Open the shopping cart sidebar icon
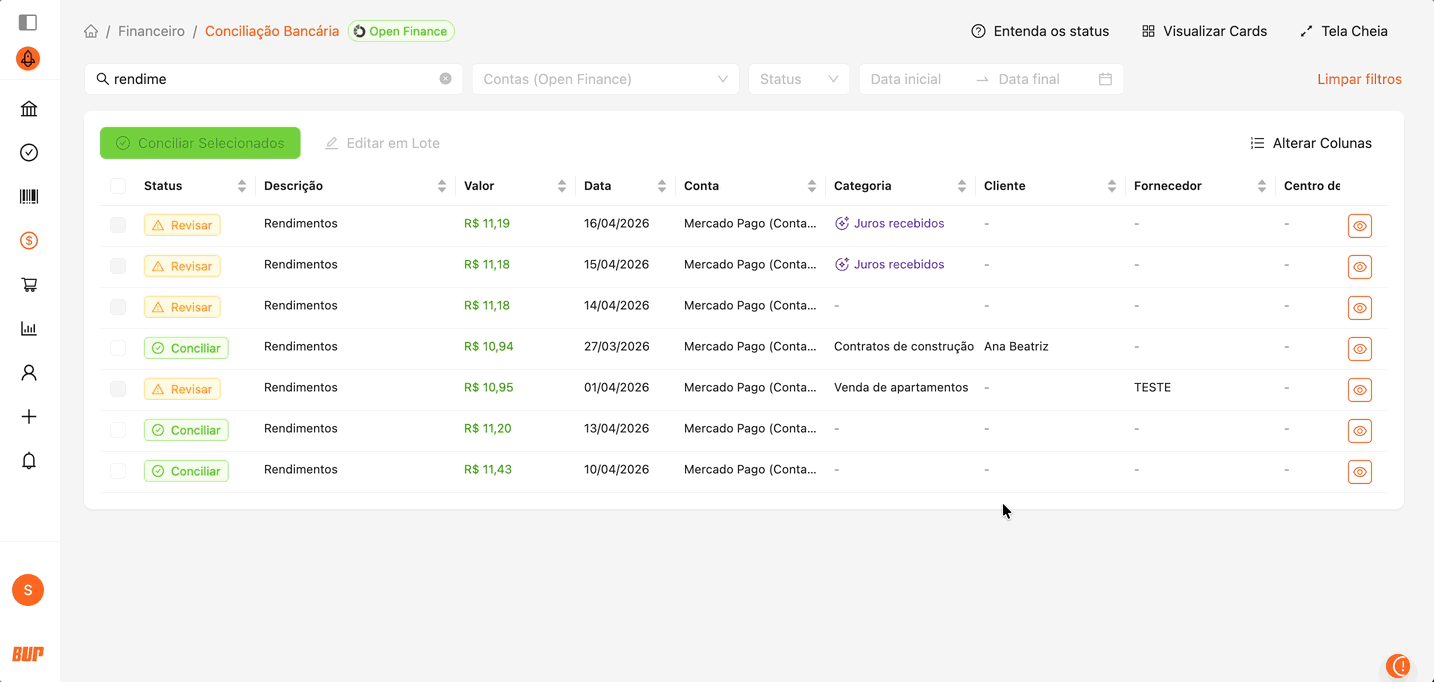Viewport: 1434px width, 682px height. (29, 285)
